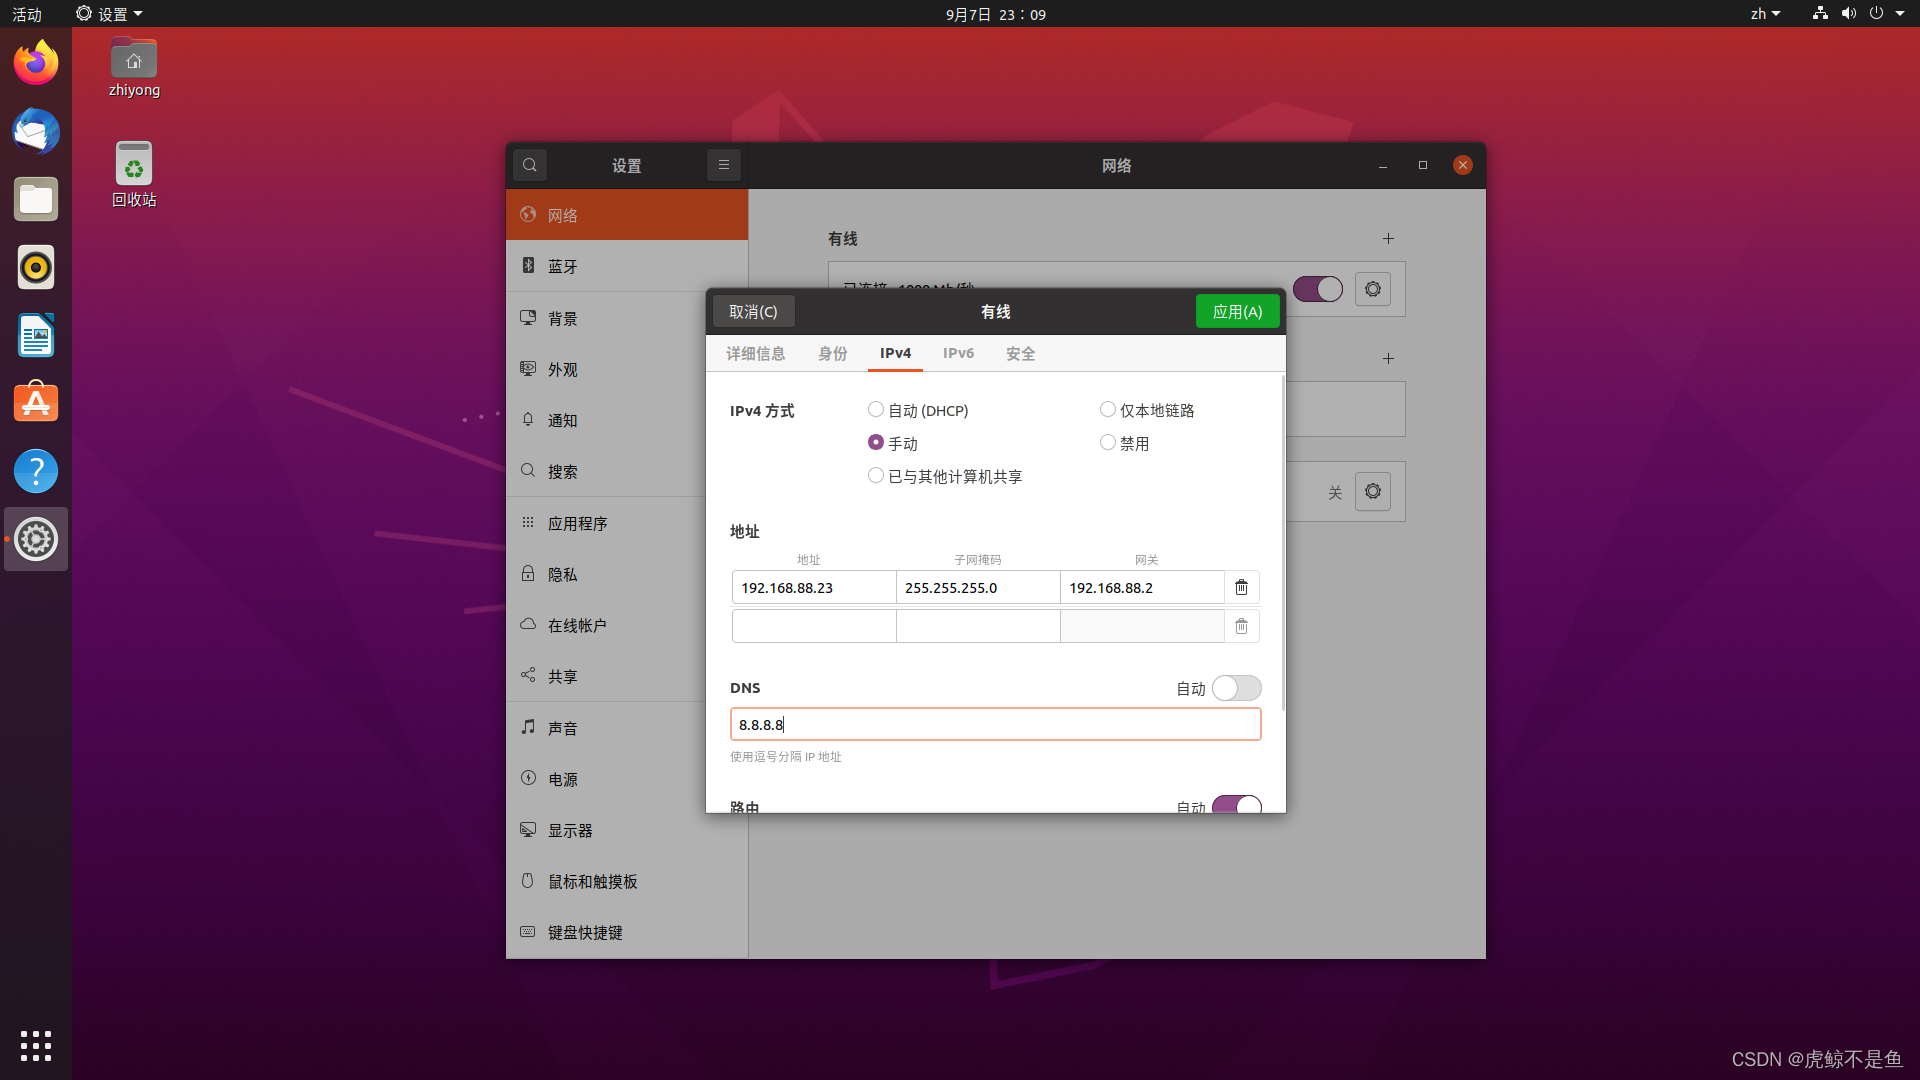Turn off the wired connection switch

point(1317,289)
